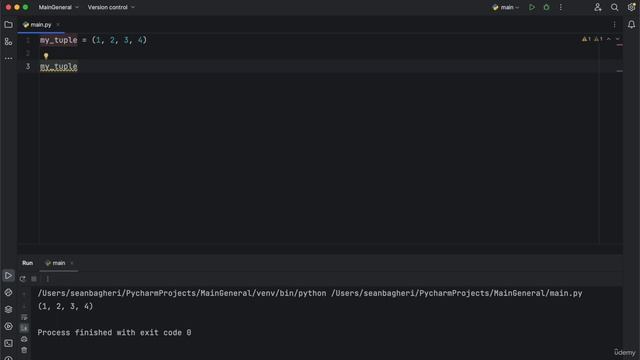This screenshot has width=640, height=360.
Task: Start debugging with the green bug icon
Action: (x=546, y=7)
